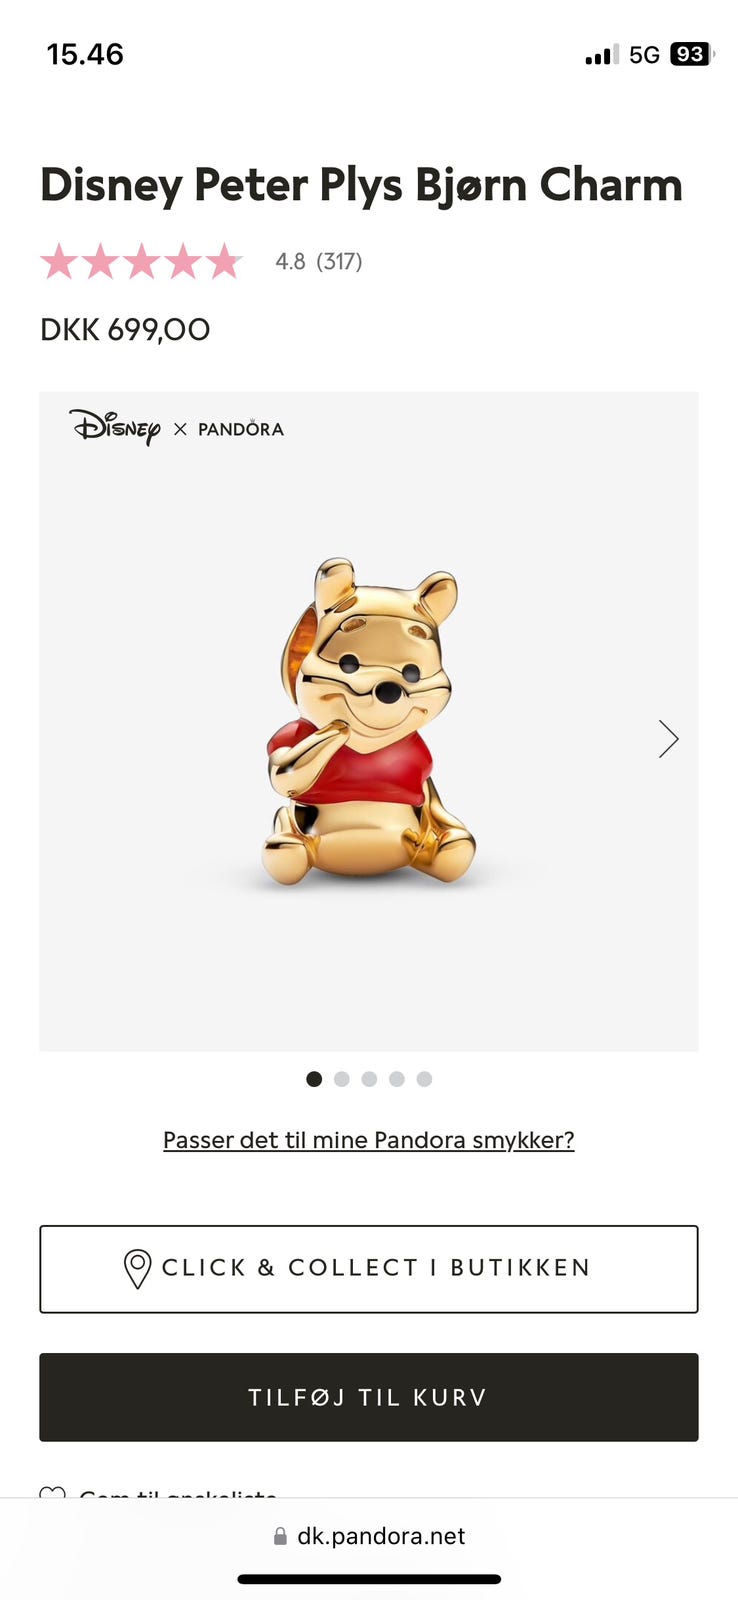This screenshot has width=738, height=1600.
Task: Tap the heart wishlist icon
Action: point(52,1493)
